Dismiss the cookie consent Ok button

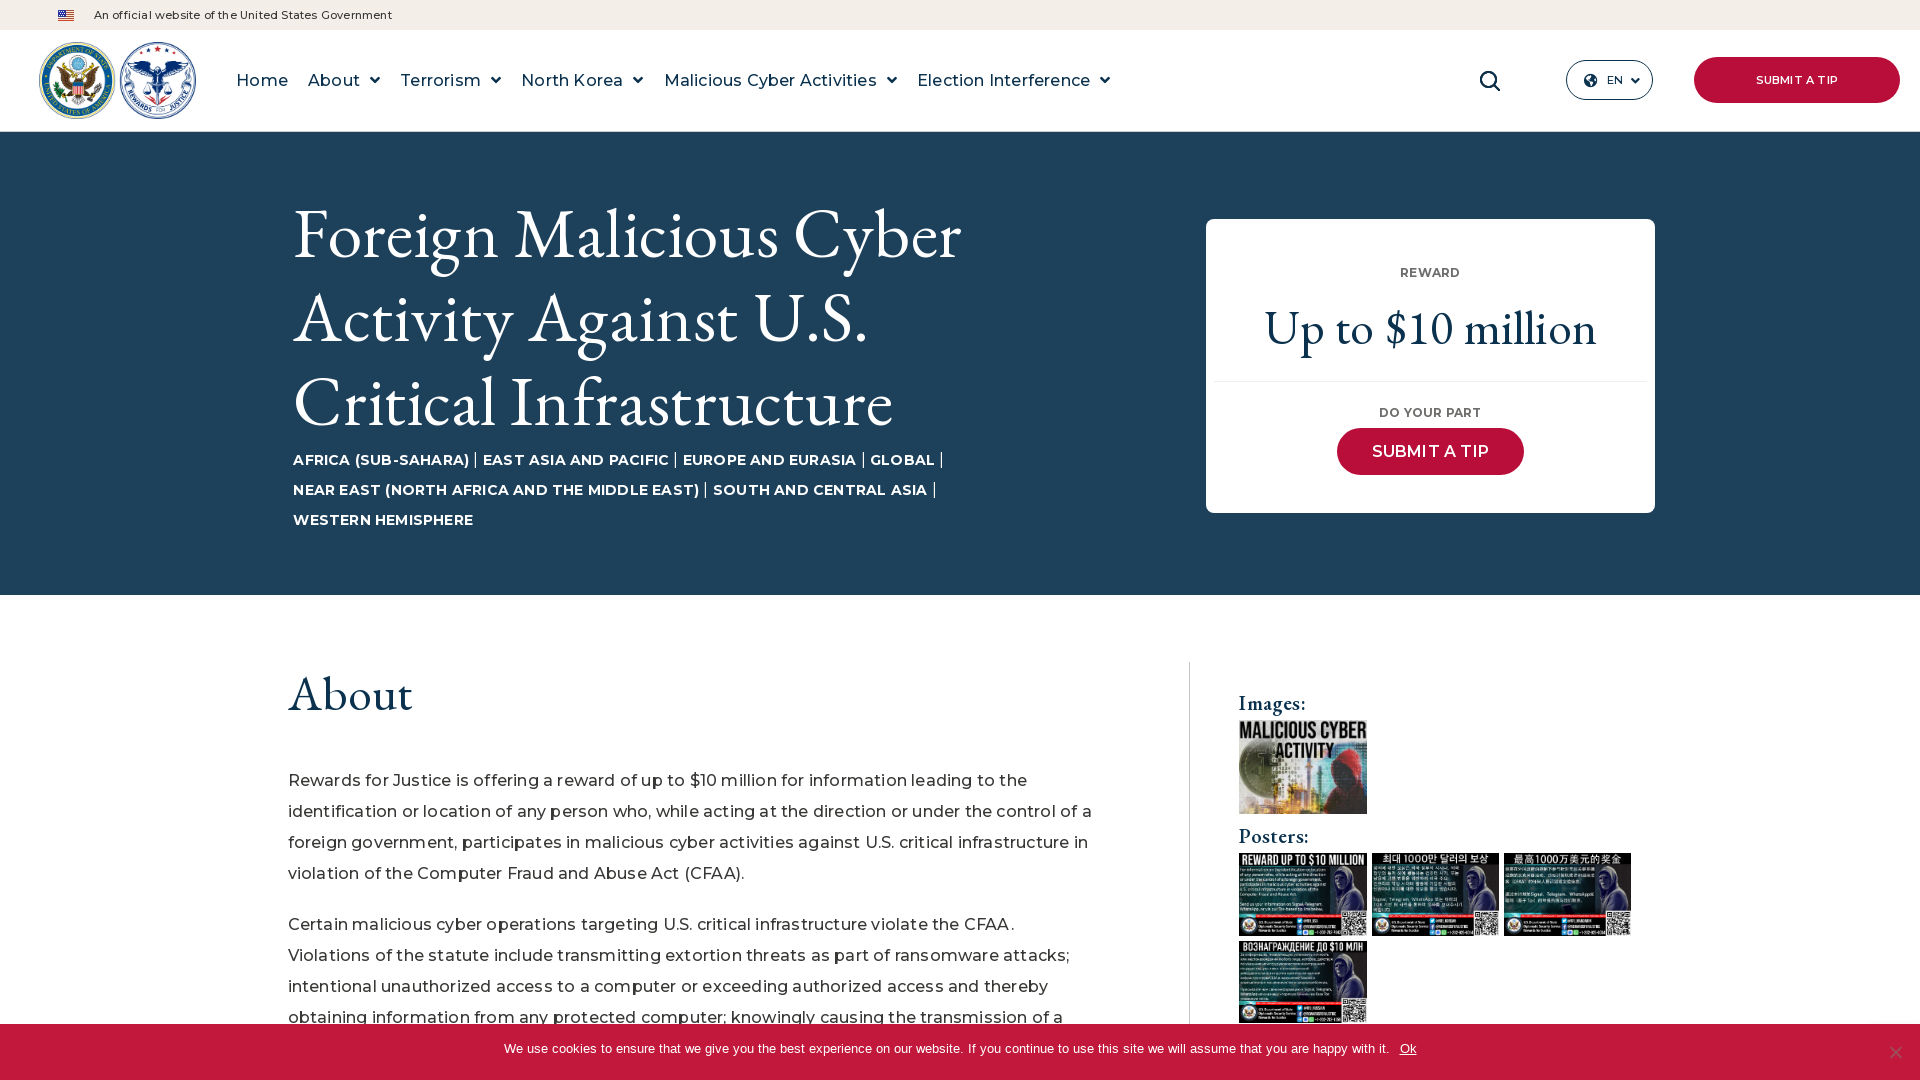coord(1407,1048)
